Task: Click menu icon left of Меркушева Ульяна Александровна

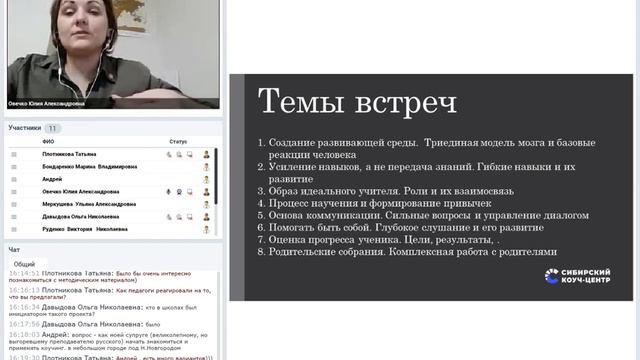Action: pos(14,204)
